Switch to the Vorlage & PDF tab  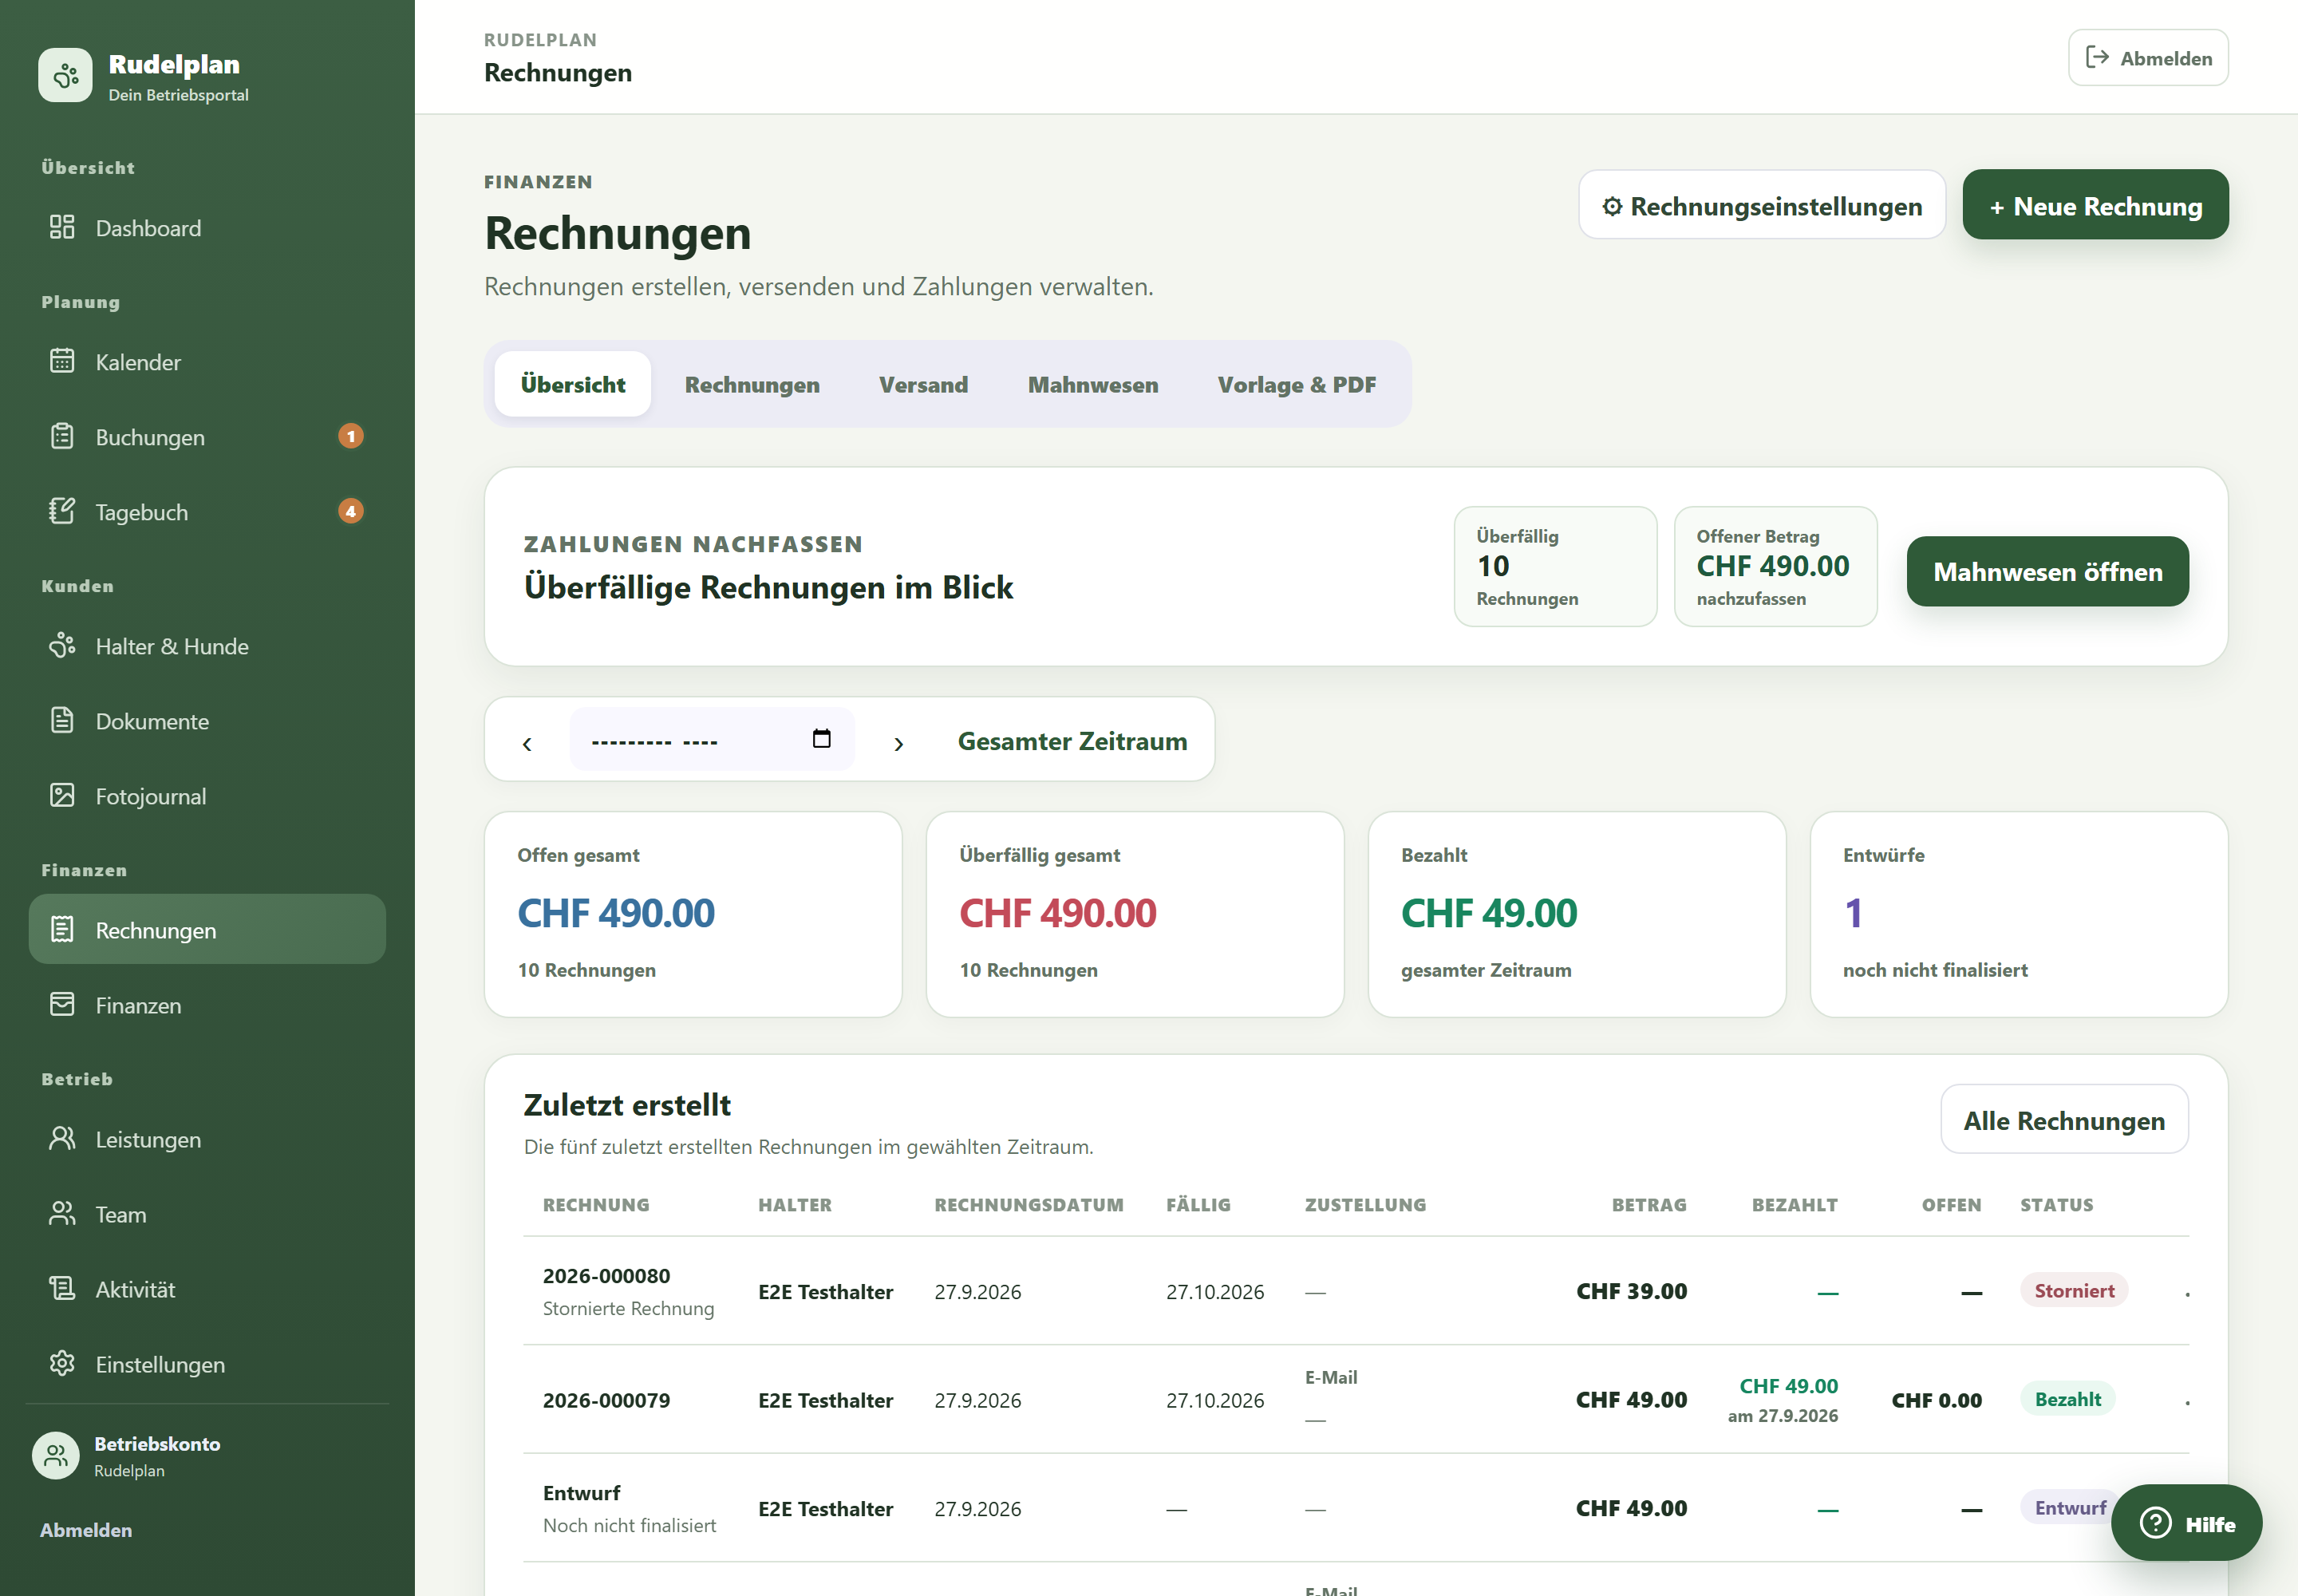click(1297, 385)
